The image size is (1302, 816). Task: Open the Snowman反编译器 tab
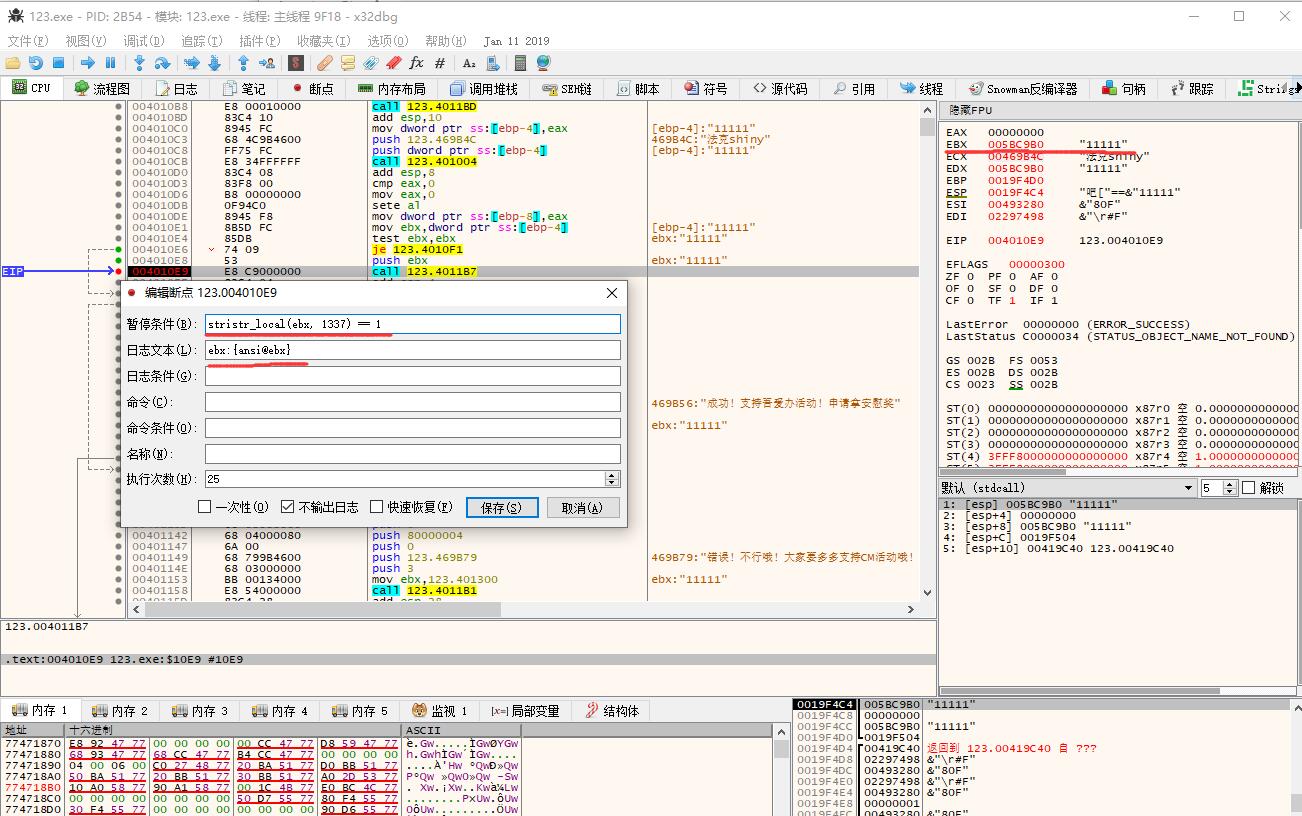click(x=1021, y=88)
